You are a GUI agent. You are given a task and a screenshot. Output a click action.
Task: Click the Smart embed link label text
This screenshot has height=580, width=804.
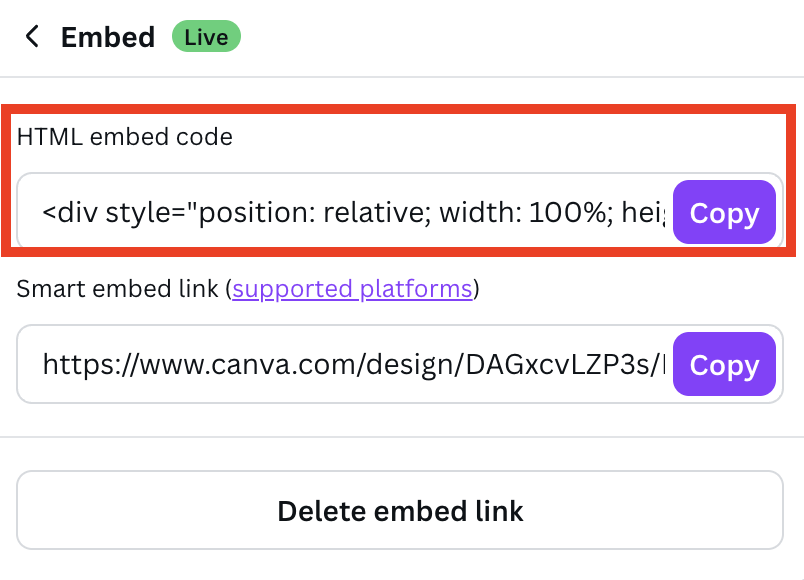click(118, 290)
